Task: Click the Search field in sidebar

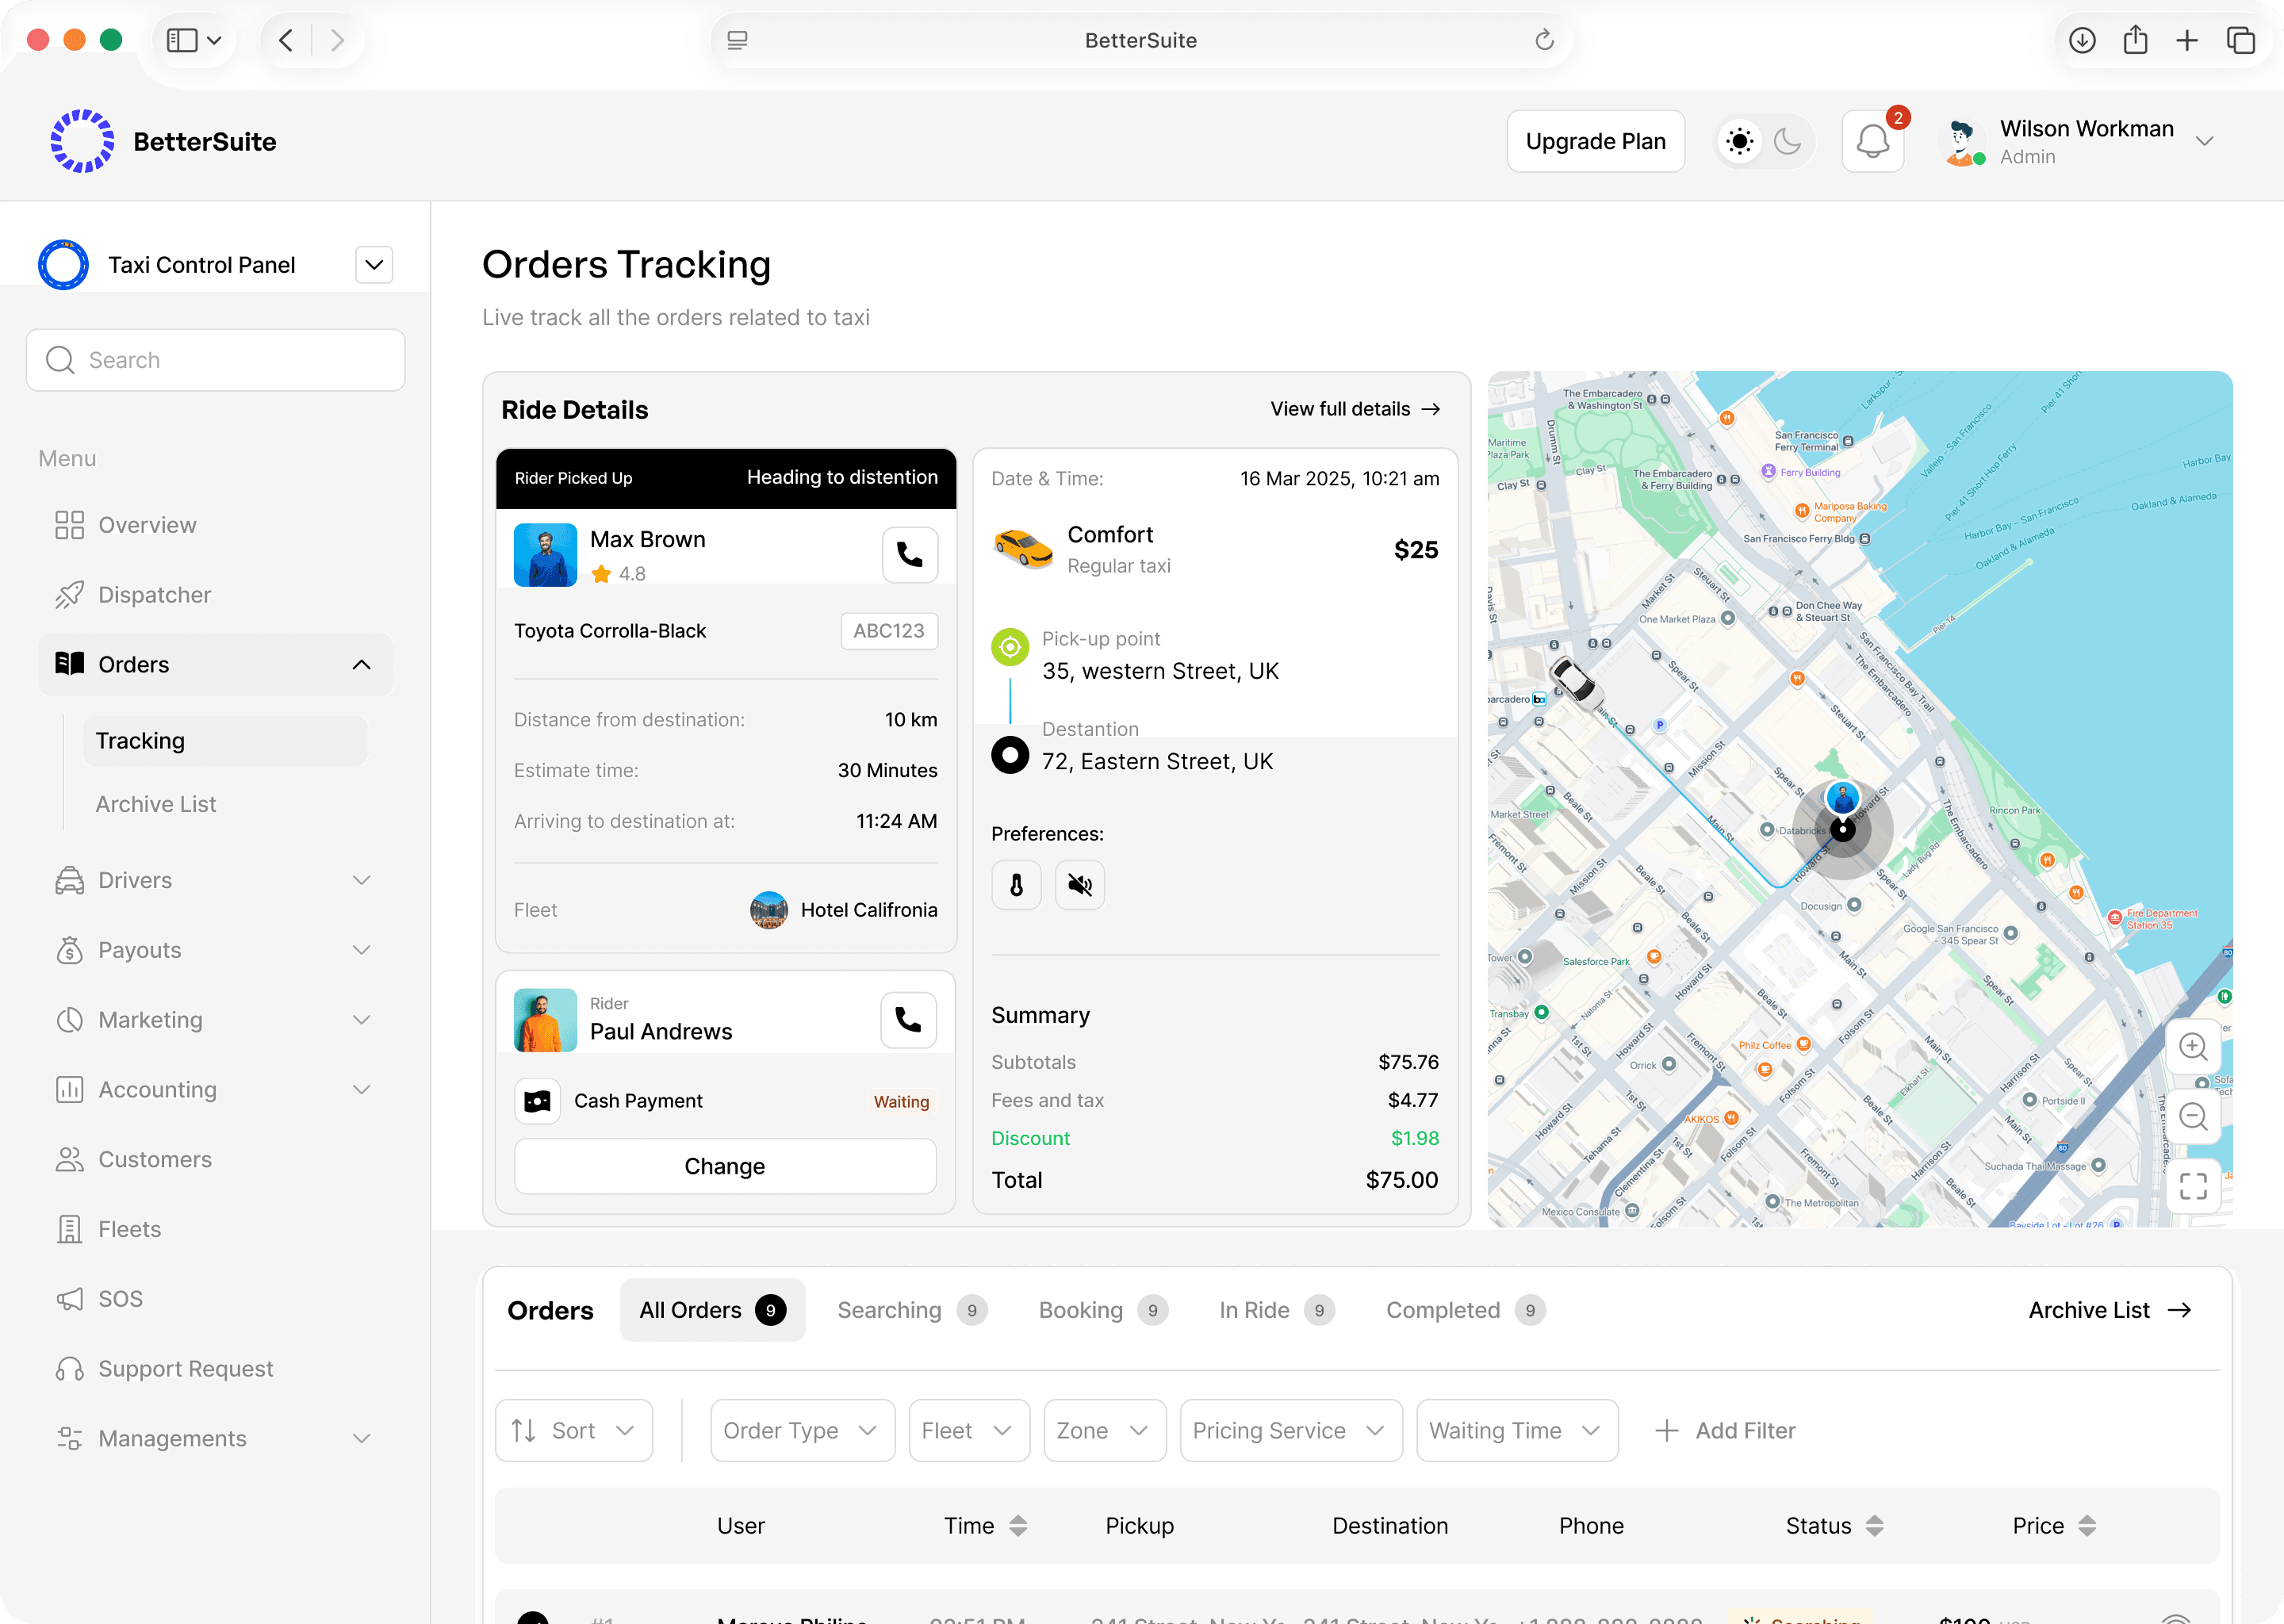Action: pyautogui.click(x=215, y=360)
